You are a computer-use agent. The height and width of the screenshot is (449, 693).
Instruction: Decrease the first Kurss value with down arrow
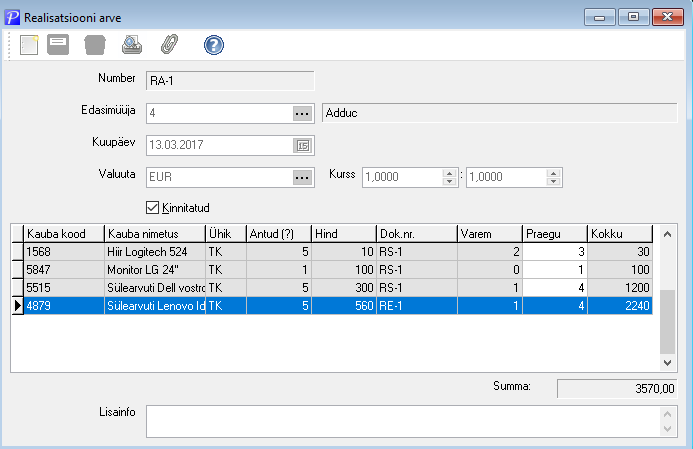click(449, 182)
